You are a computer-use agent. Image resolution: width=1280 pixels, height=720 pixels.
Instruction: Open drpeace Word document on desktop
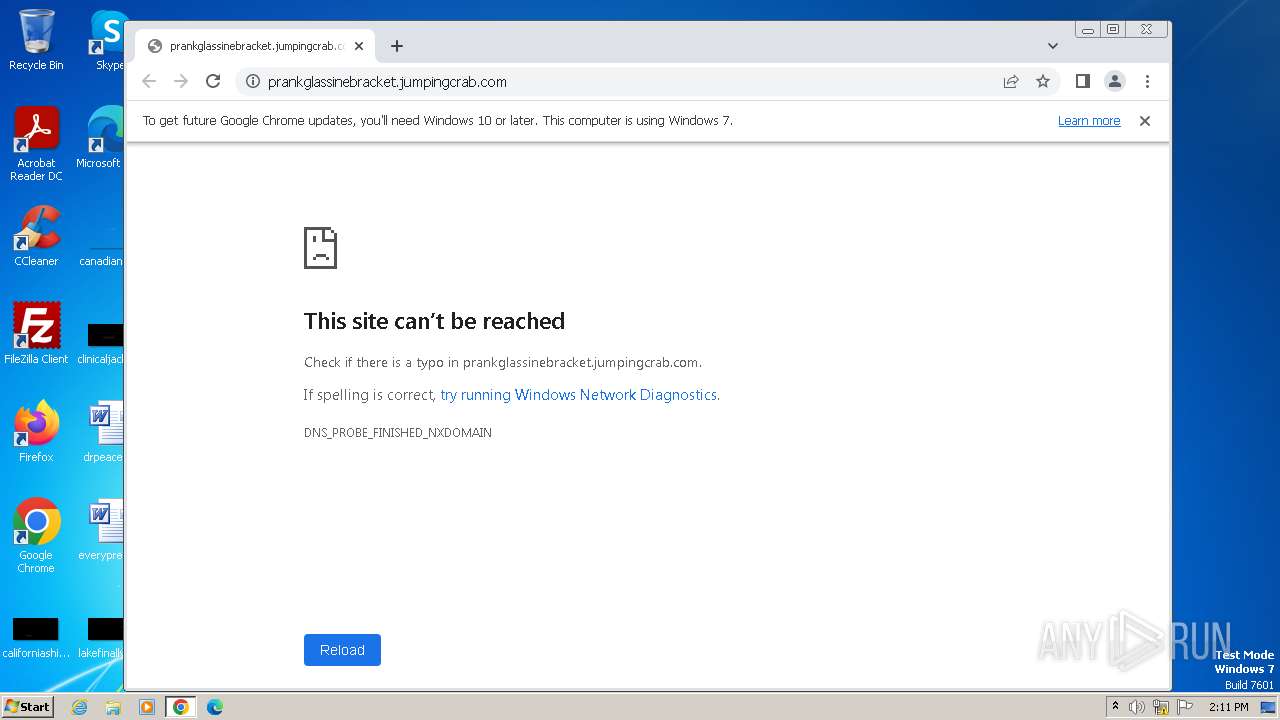click(x=104, y=431)
